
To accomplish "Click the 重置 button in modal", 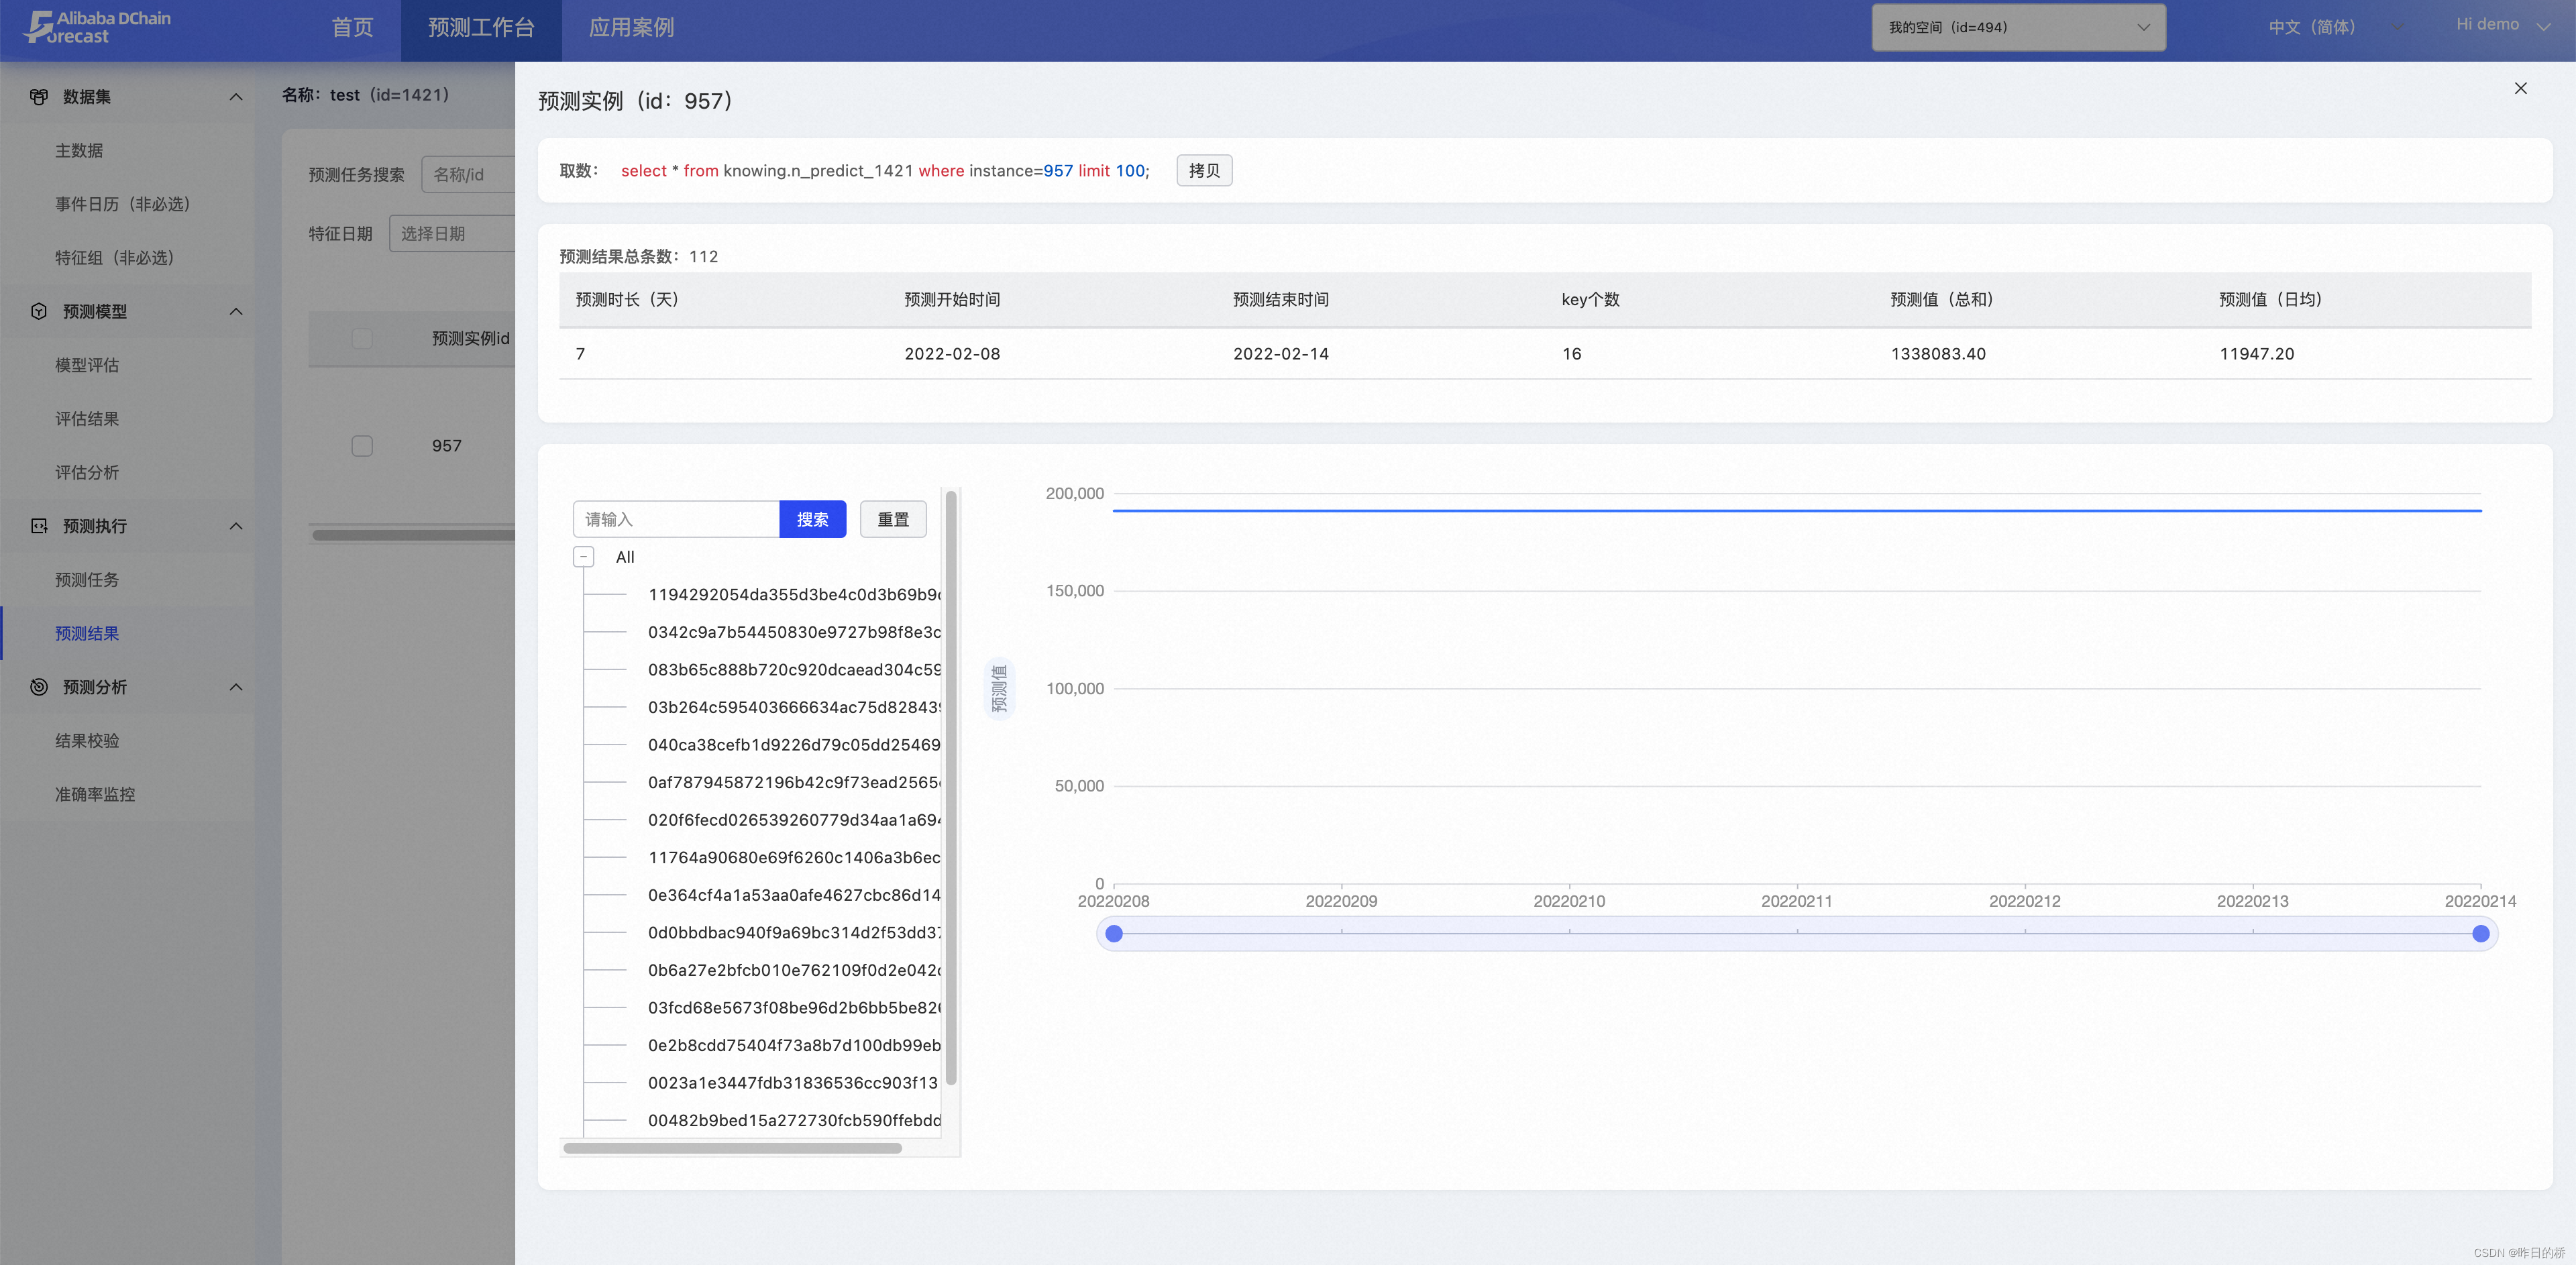I will tap(892, 519).
